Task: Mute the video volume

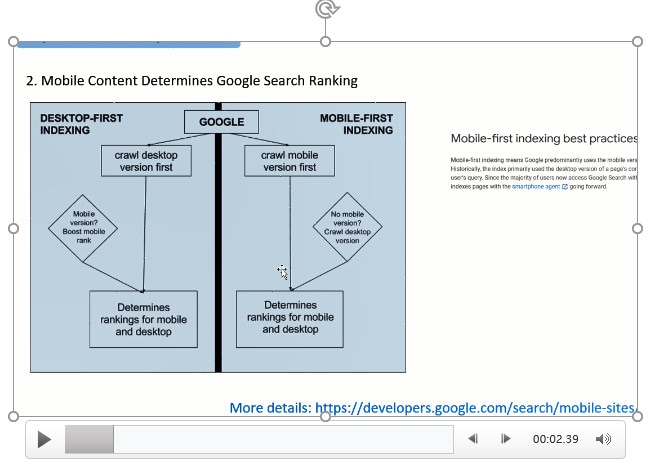Action: pos(603,439)
